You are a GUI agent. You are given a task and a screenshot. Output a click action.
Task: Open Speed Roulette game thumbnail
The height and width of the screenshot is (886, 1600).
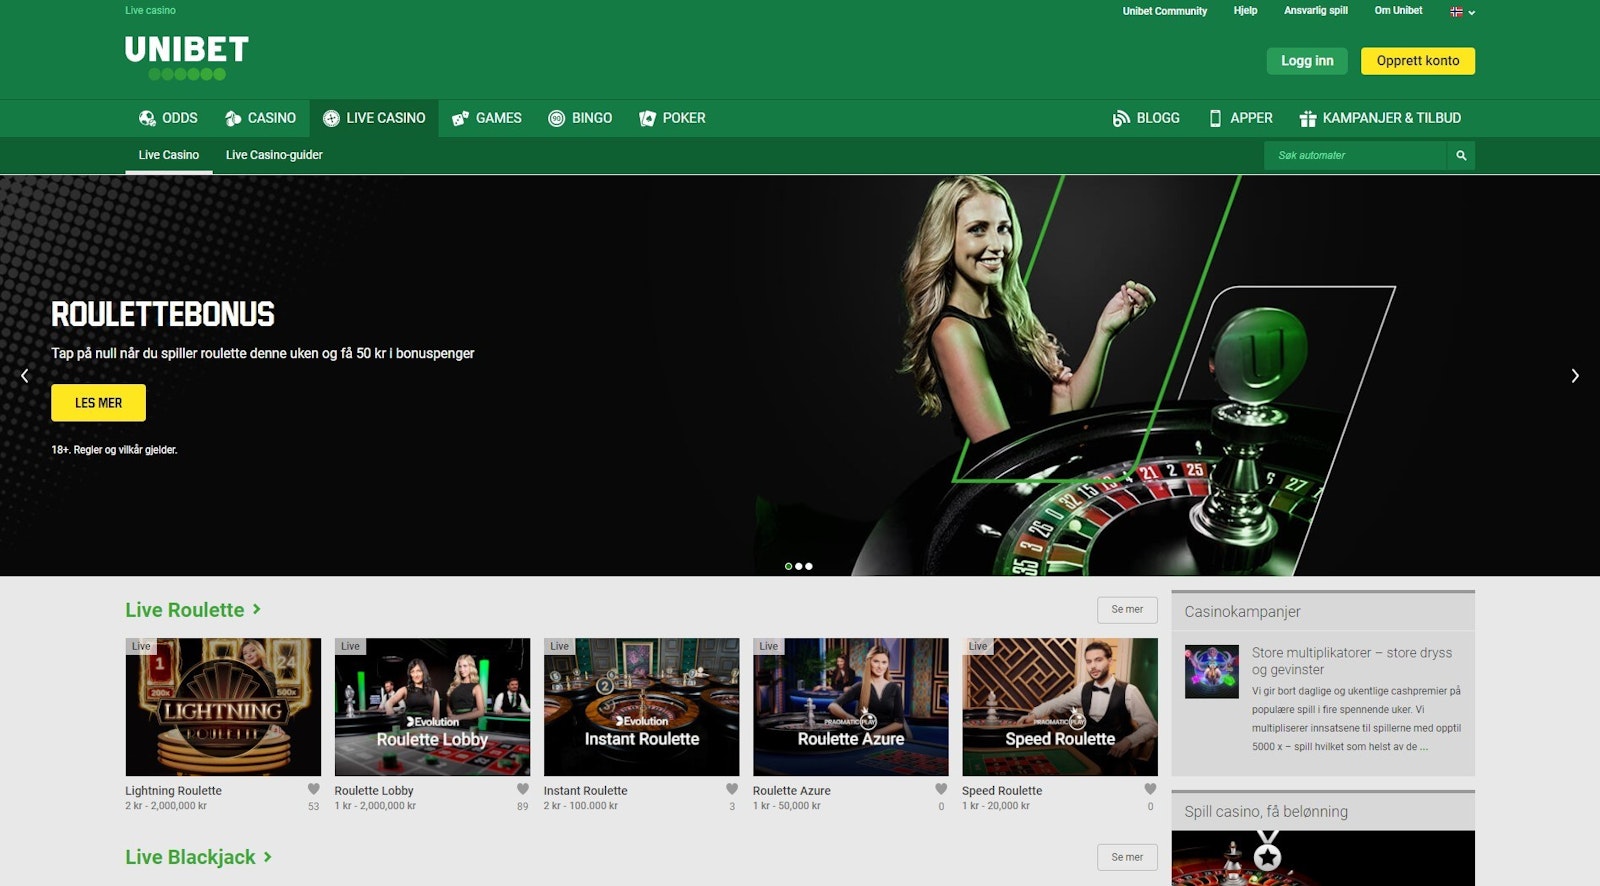coord(1060,707)
